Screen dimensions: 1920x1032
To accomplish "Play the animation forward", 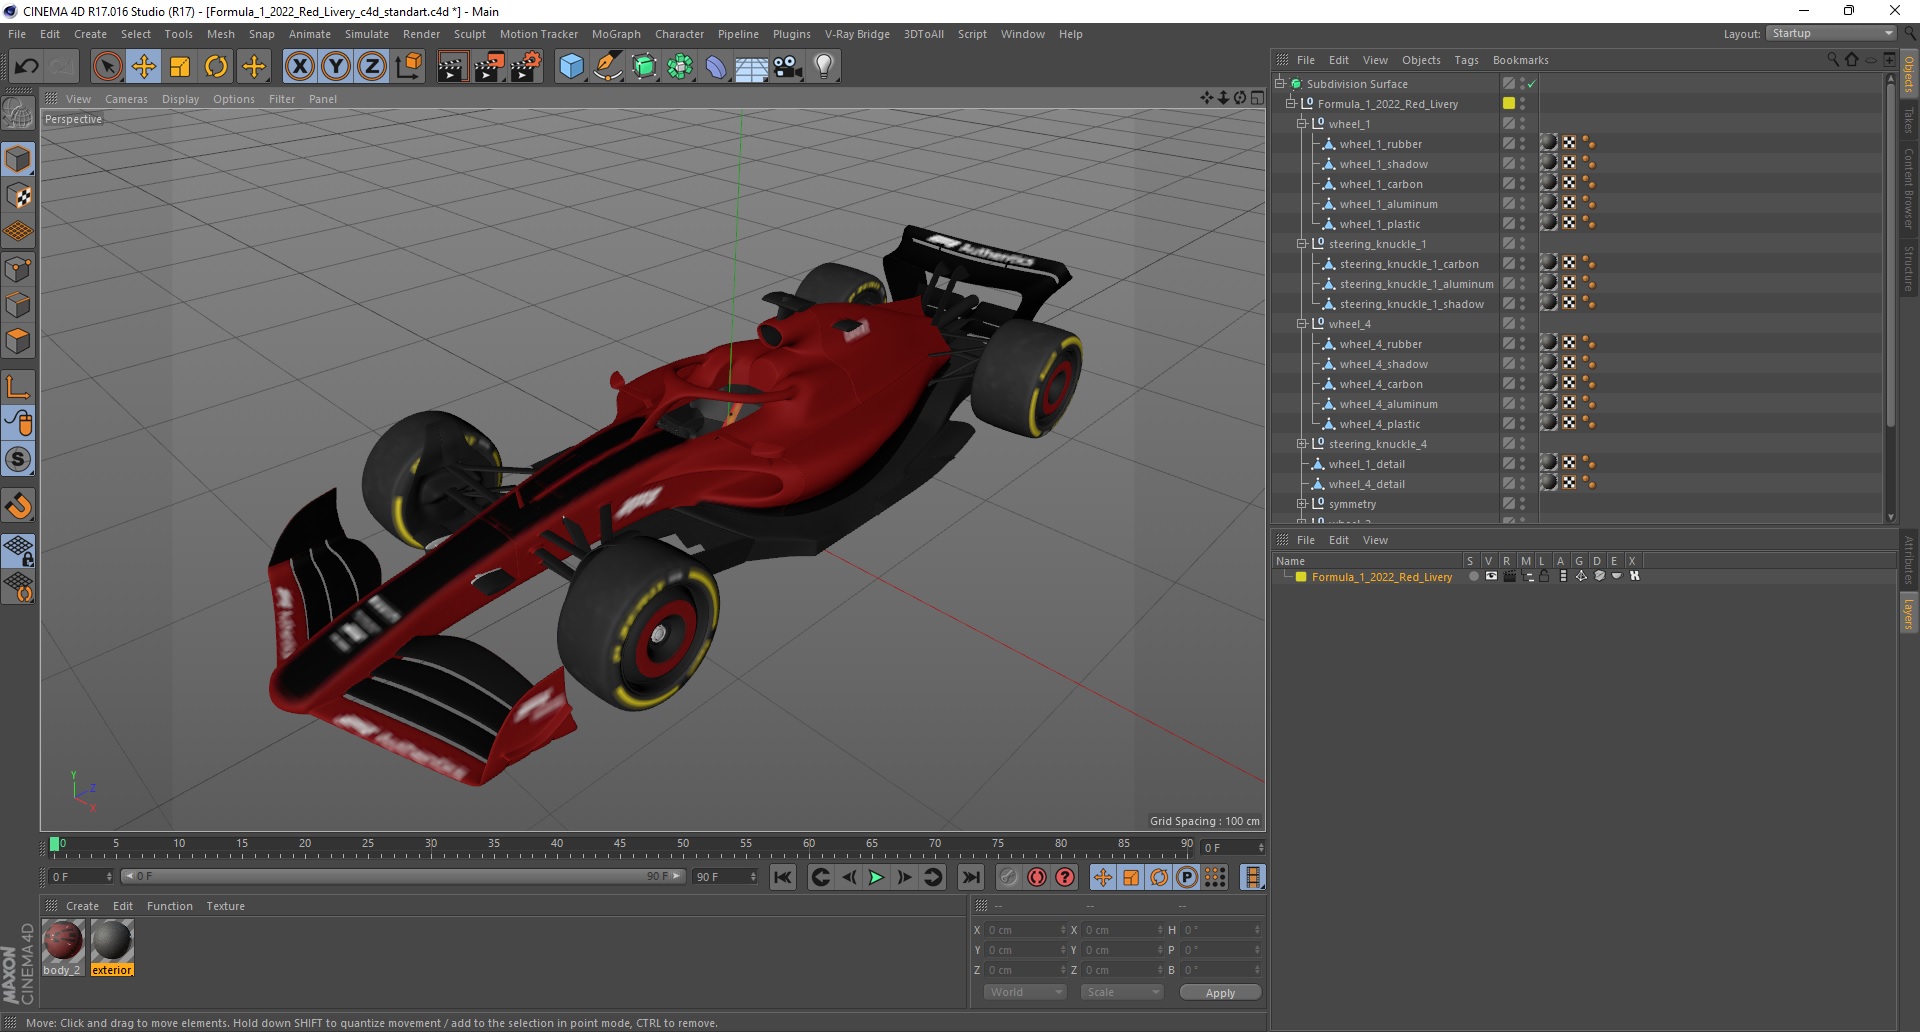I will tap(876, 877).
